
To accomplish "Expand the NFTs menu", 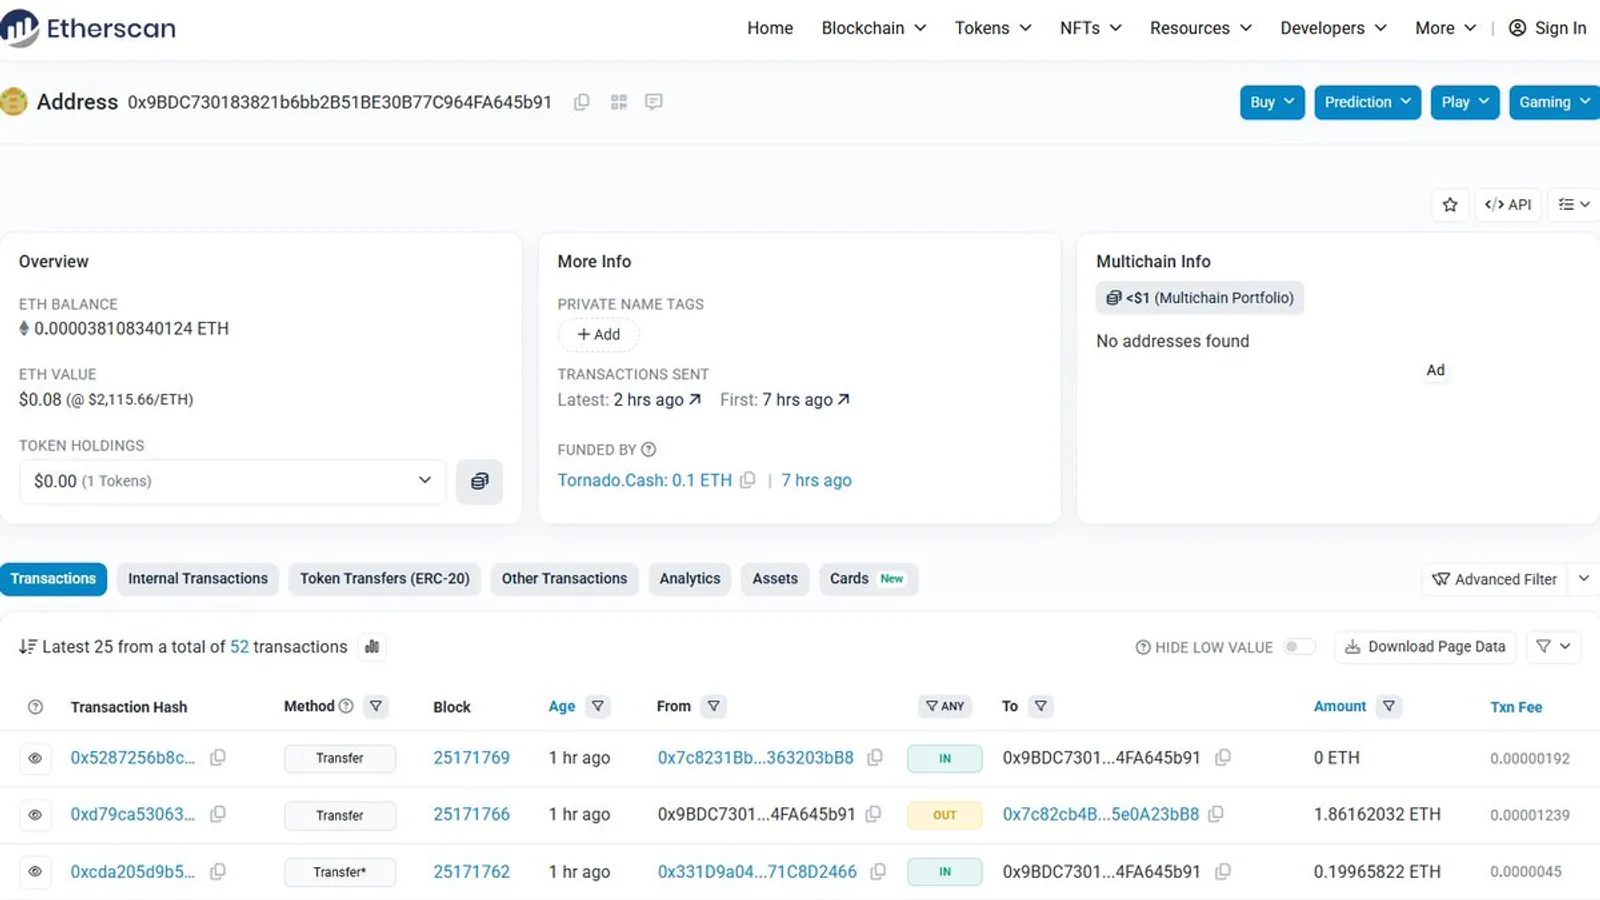I will (1091, 28).
